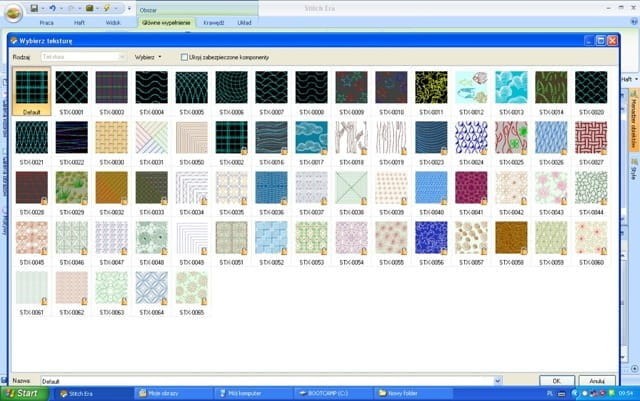The height and width of the screenshot is (401, 640).
Task: Select the brown STX-0058 texture swatch
Action: 511,237
